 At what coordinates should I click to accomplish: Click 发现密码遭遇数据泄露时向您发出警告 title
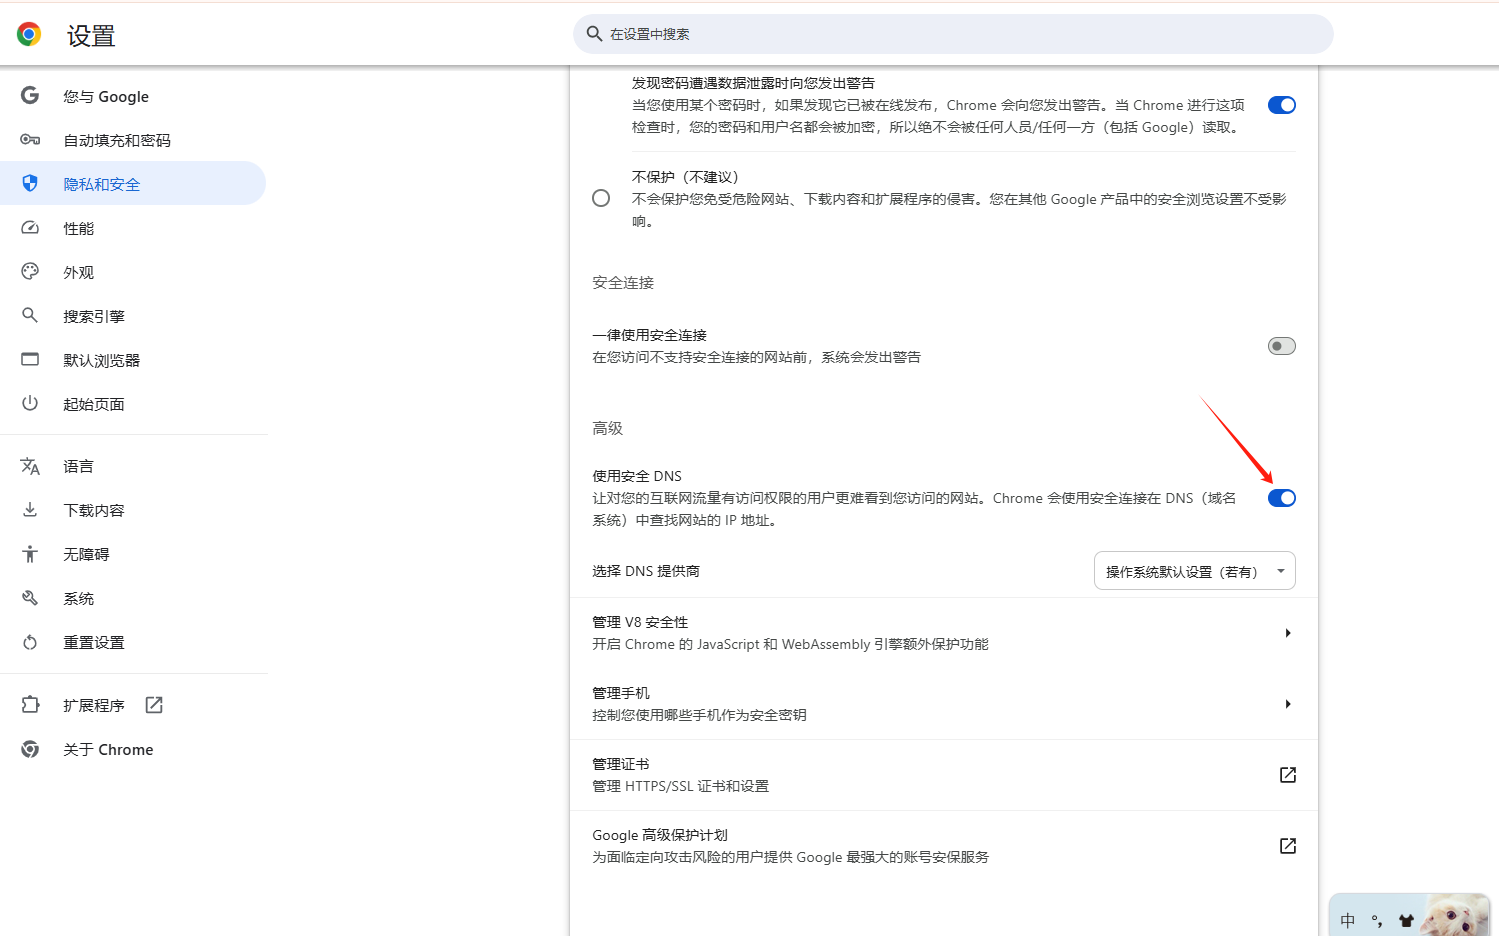(753, 83)
